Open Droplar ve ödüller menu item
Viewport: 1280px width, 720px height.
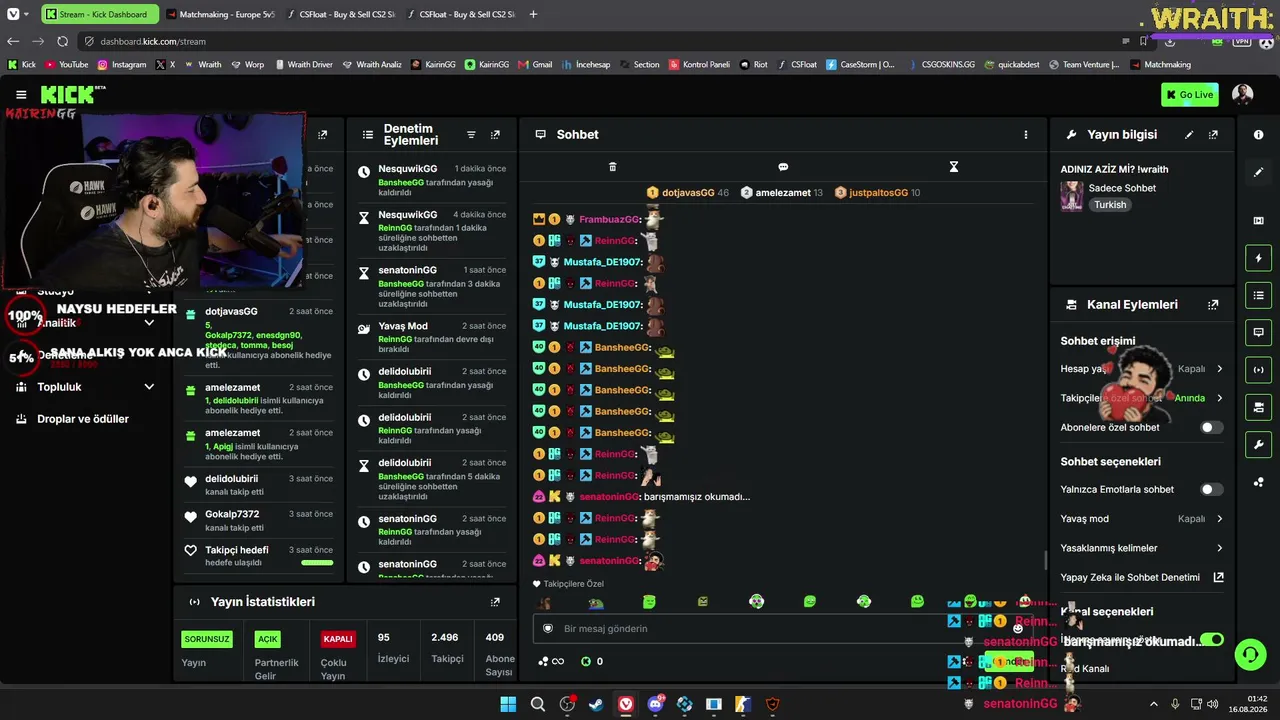point(83,419)
